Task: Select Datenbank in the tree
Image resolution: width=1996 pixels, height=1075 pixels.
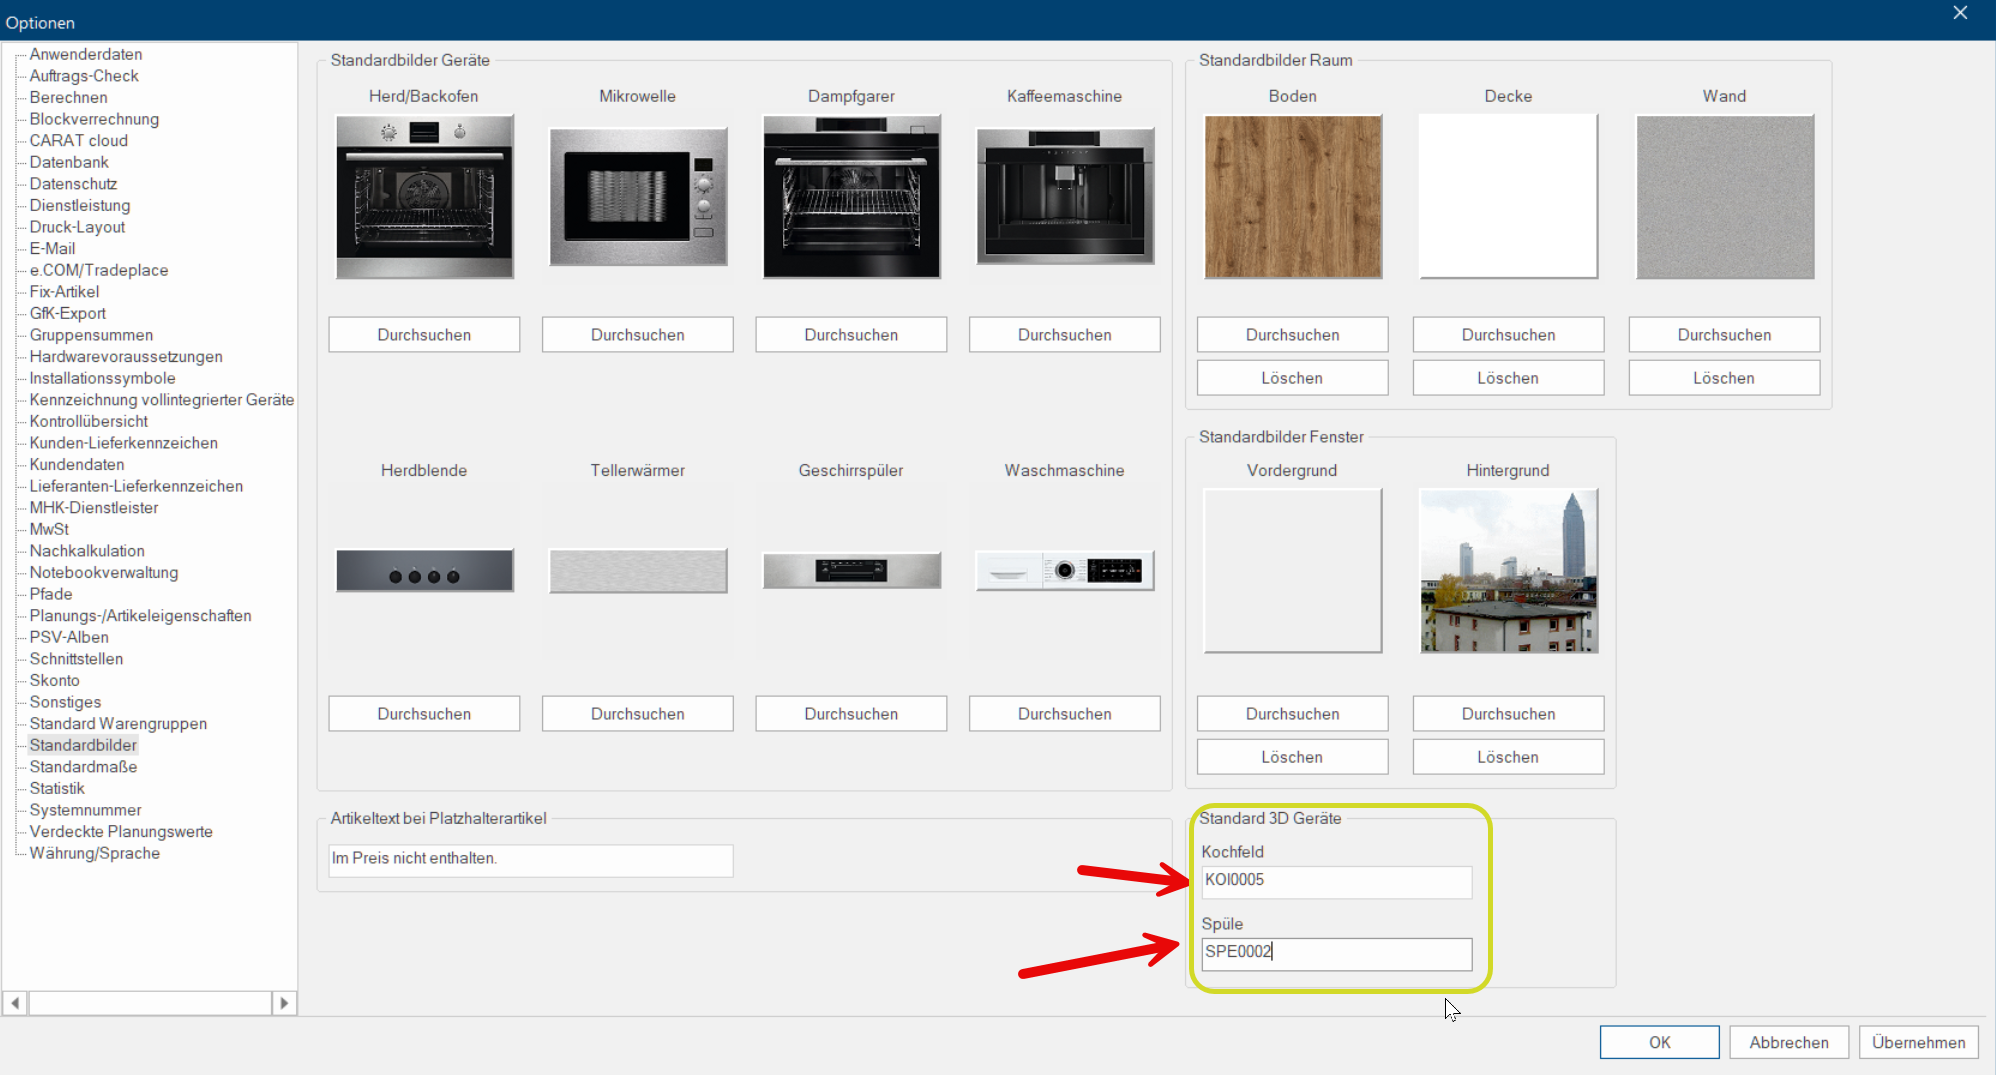Action: pos(69,162)
